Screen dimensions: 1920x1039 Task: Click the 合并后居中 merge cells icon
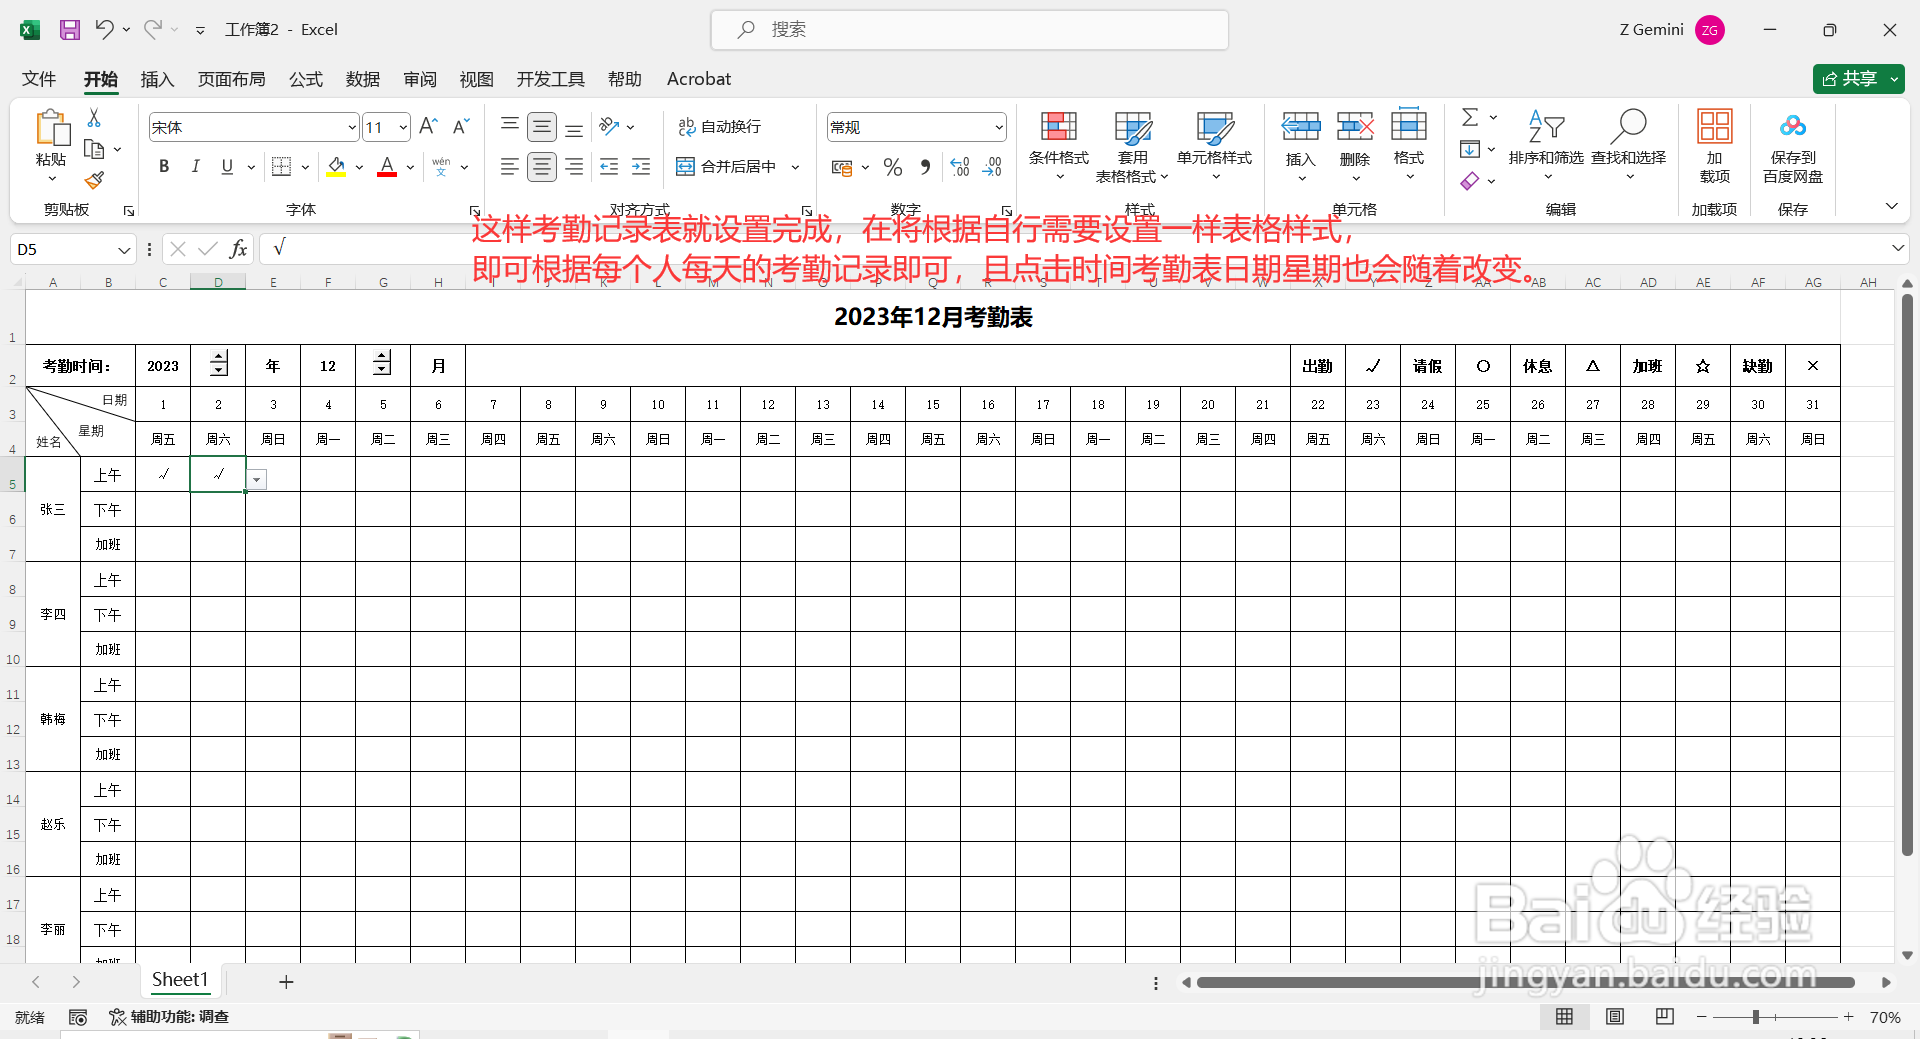[685, 166]
